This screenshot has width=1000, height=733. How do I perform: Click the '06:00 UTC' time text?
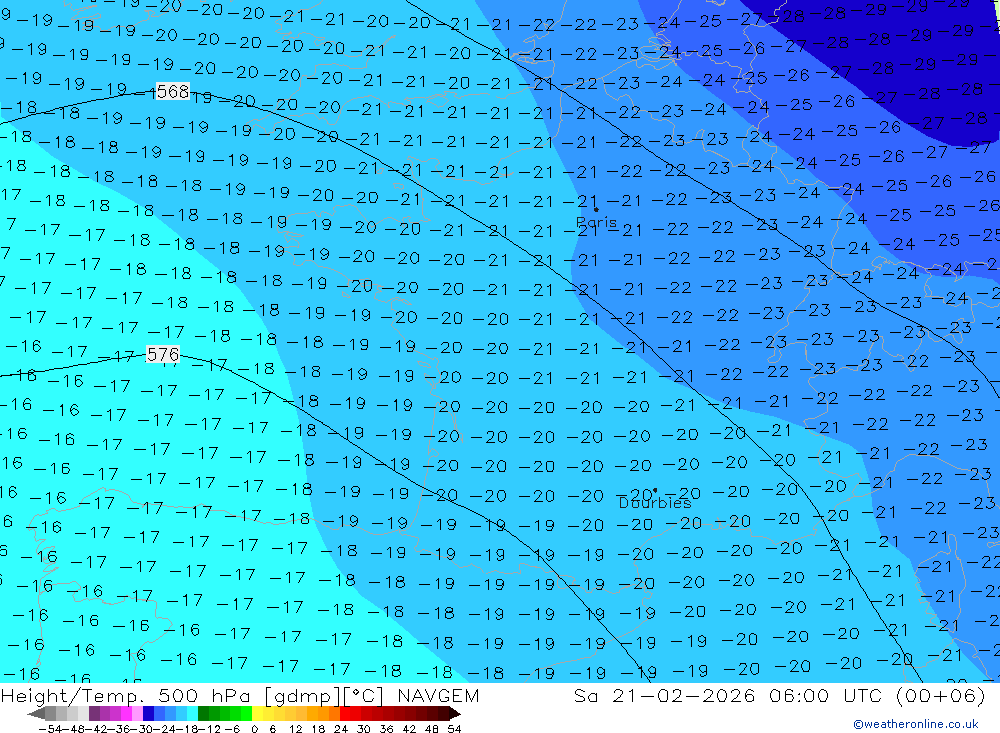coord(828,695)
